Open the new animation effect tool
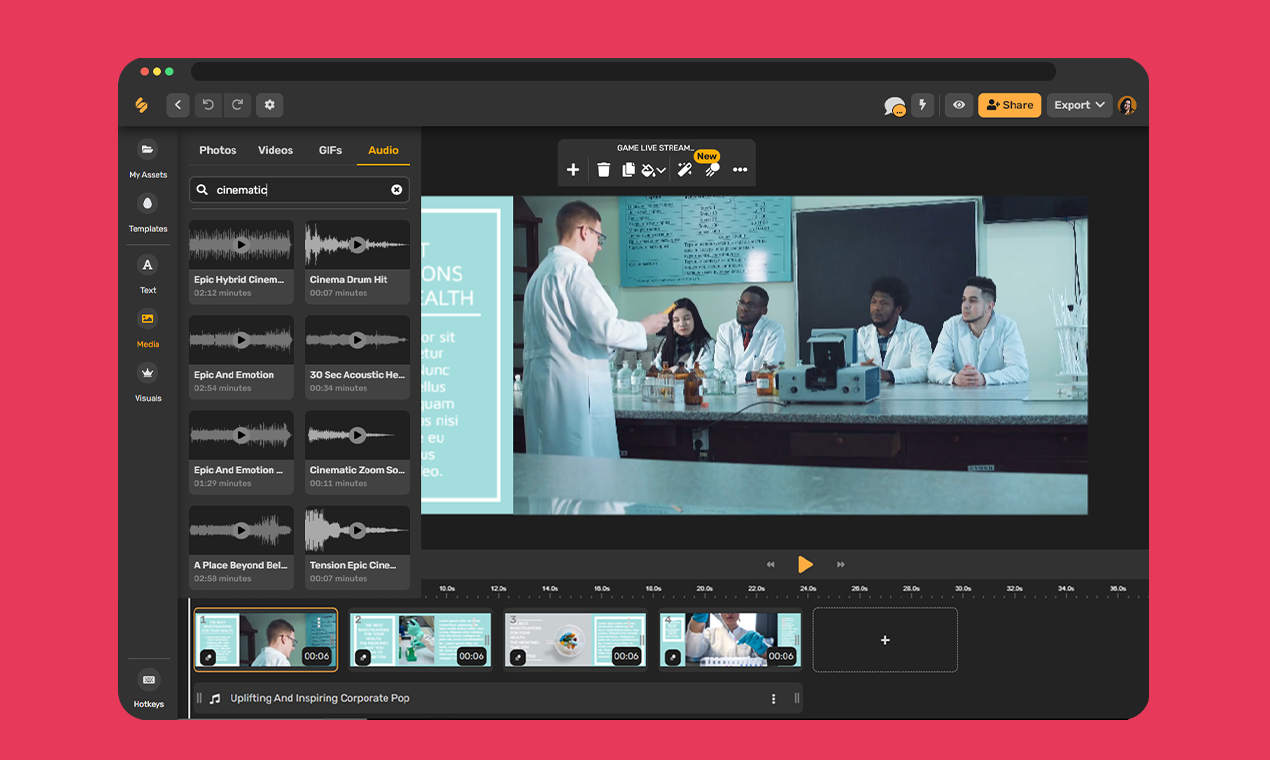Image resolution: width=1270 pixels, height=760 pixels. (x=710, y=169)
